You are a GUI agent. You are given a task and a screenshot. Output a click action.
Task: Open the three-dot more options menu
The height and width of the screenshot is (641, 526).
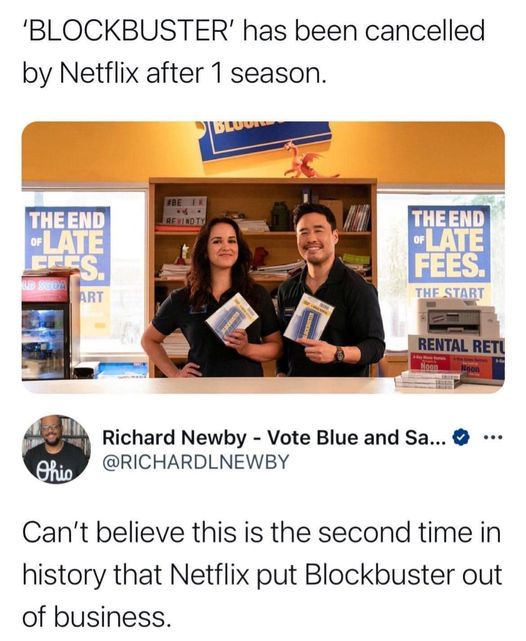click(x=492, y=438)
